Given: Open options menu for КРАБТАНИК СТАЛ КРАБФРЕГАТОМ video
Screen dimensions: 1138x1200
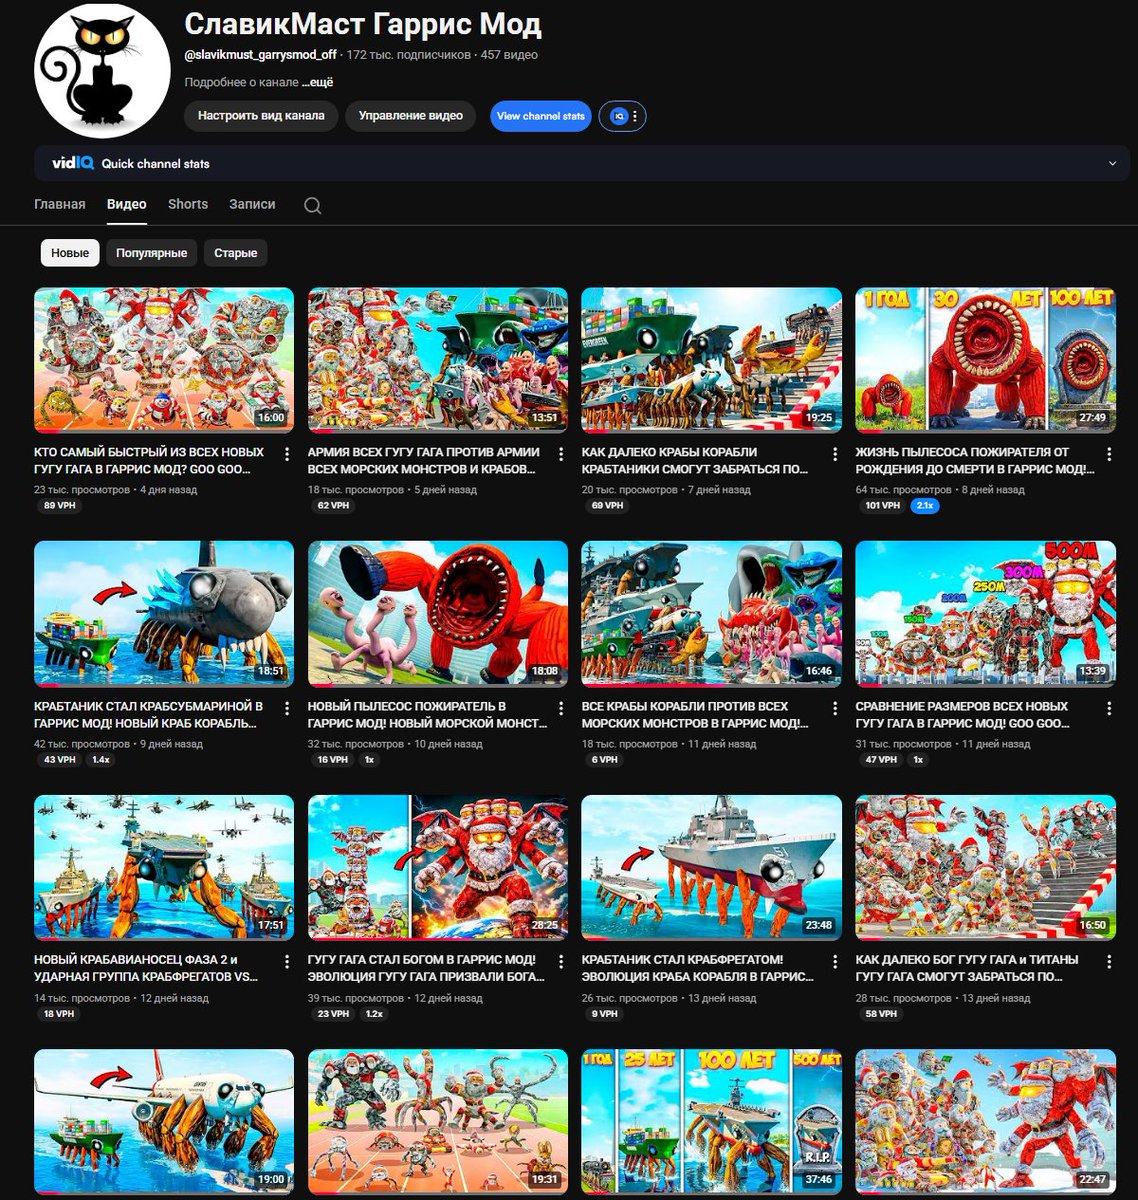Looking at the screenshot, I should pos(835,962).
